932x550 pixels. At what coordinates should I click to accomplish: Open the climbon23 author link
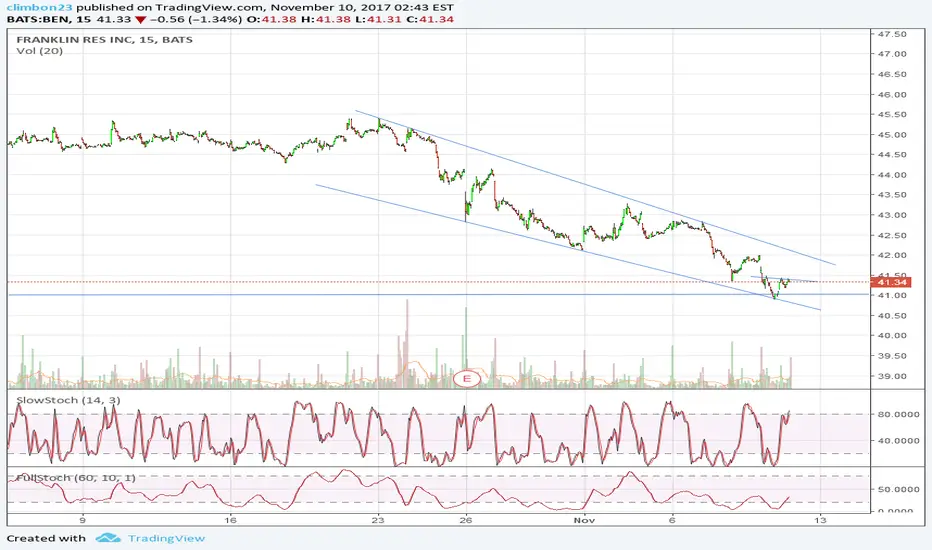tap(40, 8)
